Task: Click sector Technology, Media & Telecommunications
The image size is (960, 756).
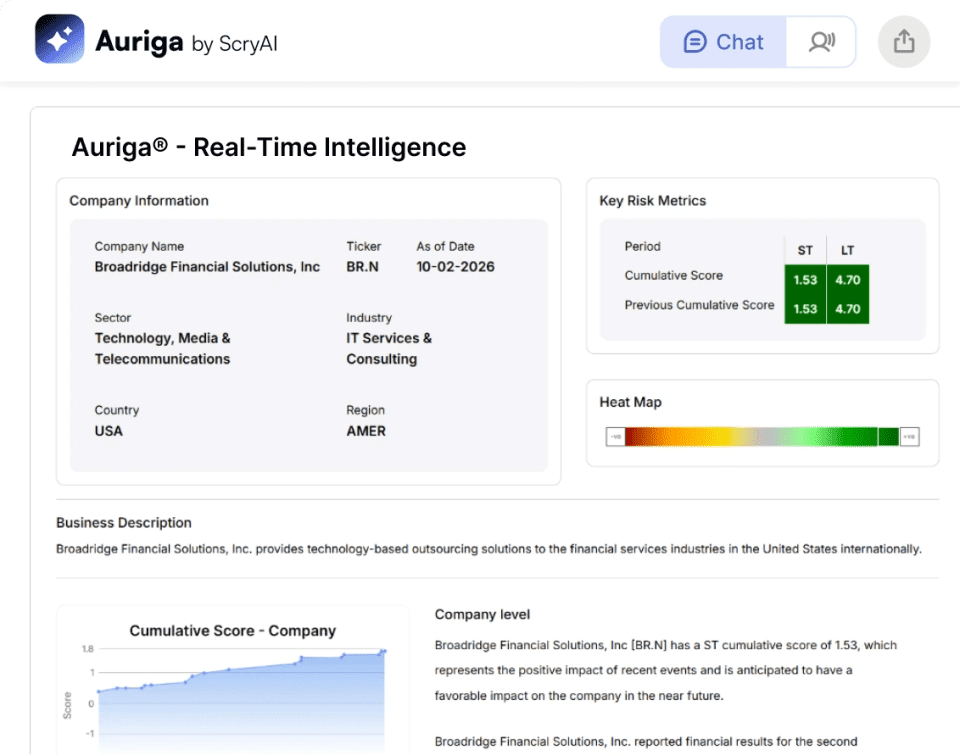Action: click(x=162, y=348)
